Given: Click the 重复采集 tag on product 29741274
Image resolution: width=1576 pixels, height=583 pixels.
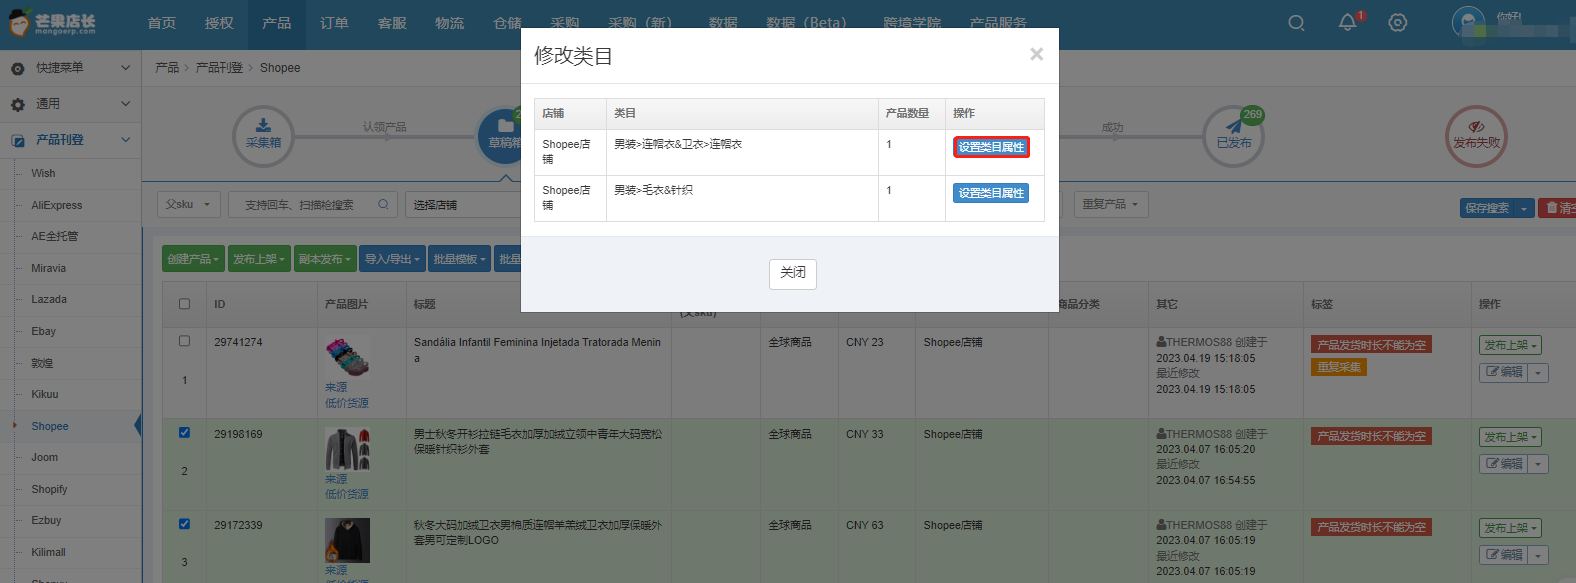Looking at the screenshot, I should pos(1339,367).
